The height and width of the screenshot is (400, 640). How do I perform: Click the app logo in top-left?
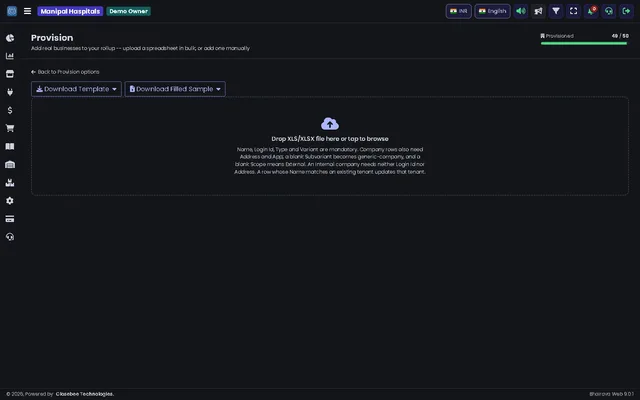tap(12, 11)
